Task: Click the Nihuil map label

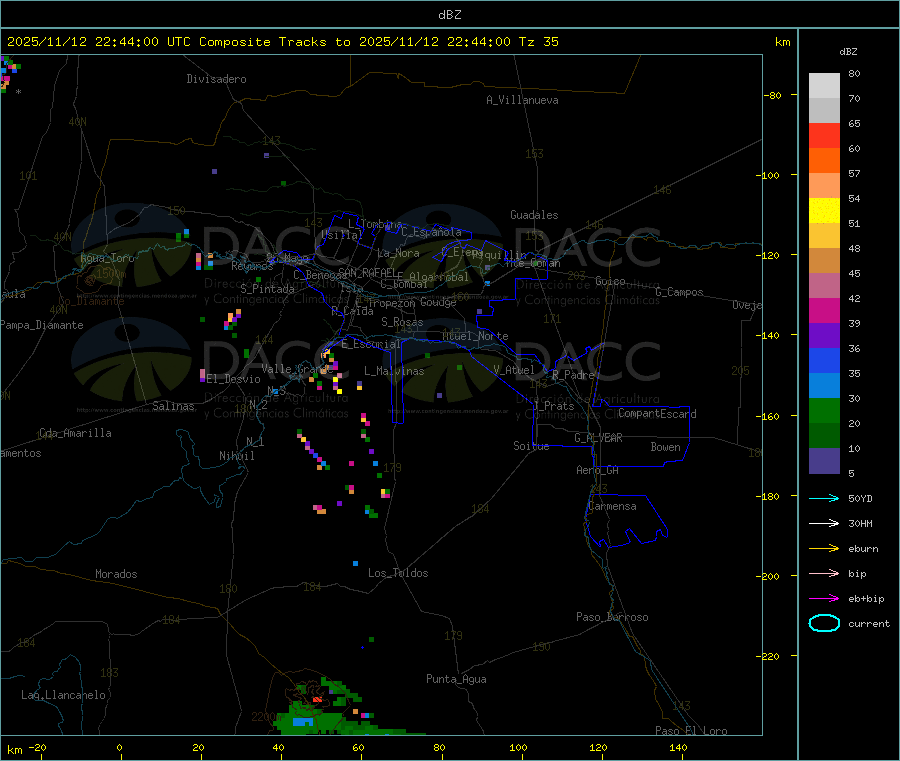Action: click(x=236, y=456)
